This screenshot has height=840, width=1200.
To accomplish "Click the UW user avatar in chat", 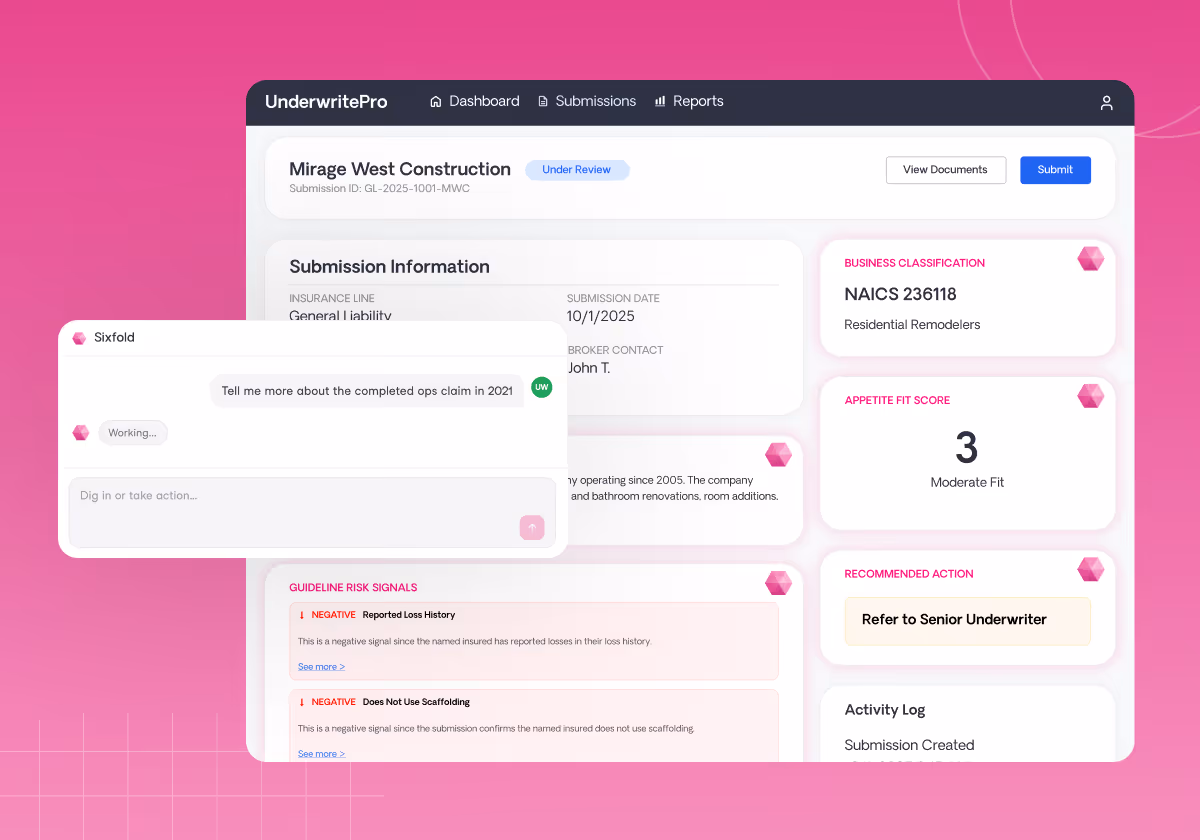I will [x=541, y=387].
